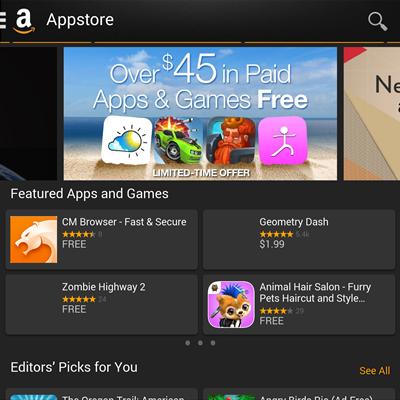
Task: Show the next banner on the right
Action: click(x=372, y=114)
